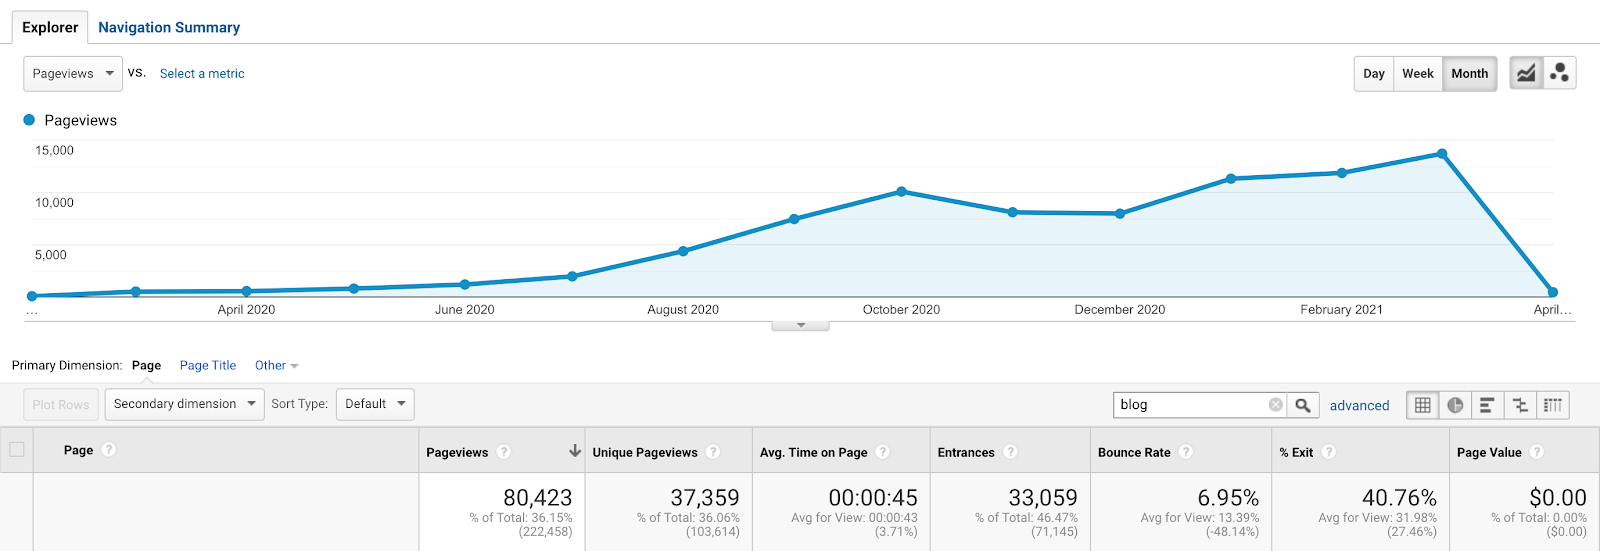Click the Page Value total $0.00
Image resolution: width=1600 pixels, height=551 pixels.
coord(1558,497)
